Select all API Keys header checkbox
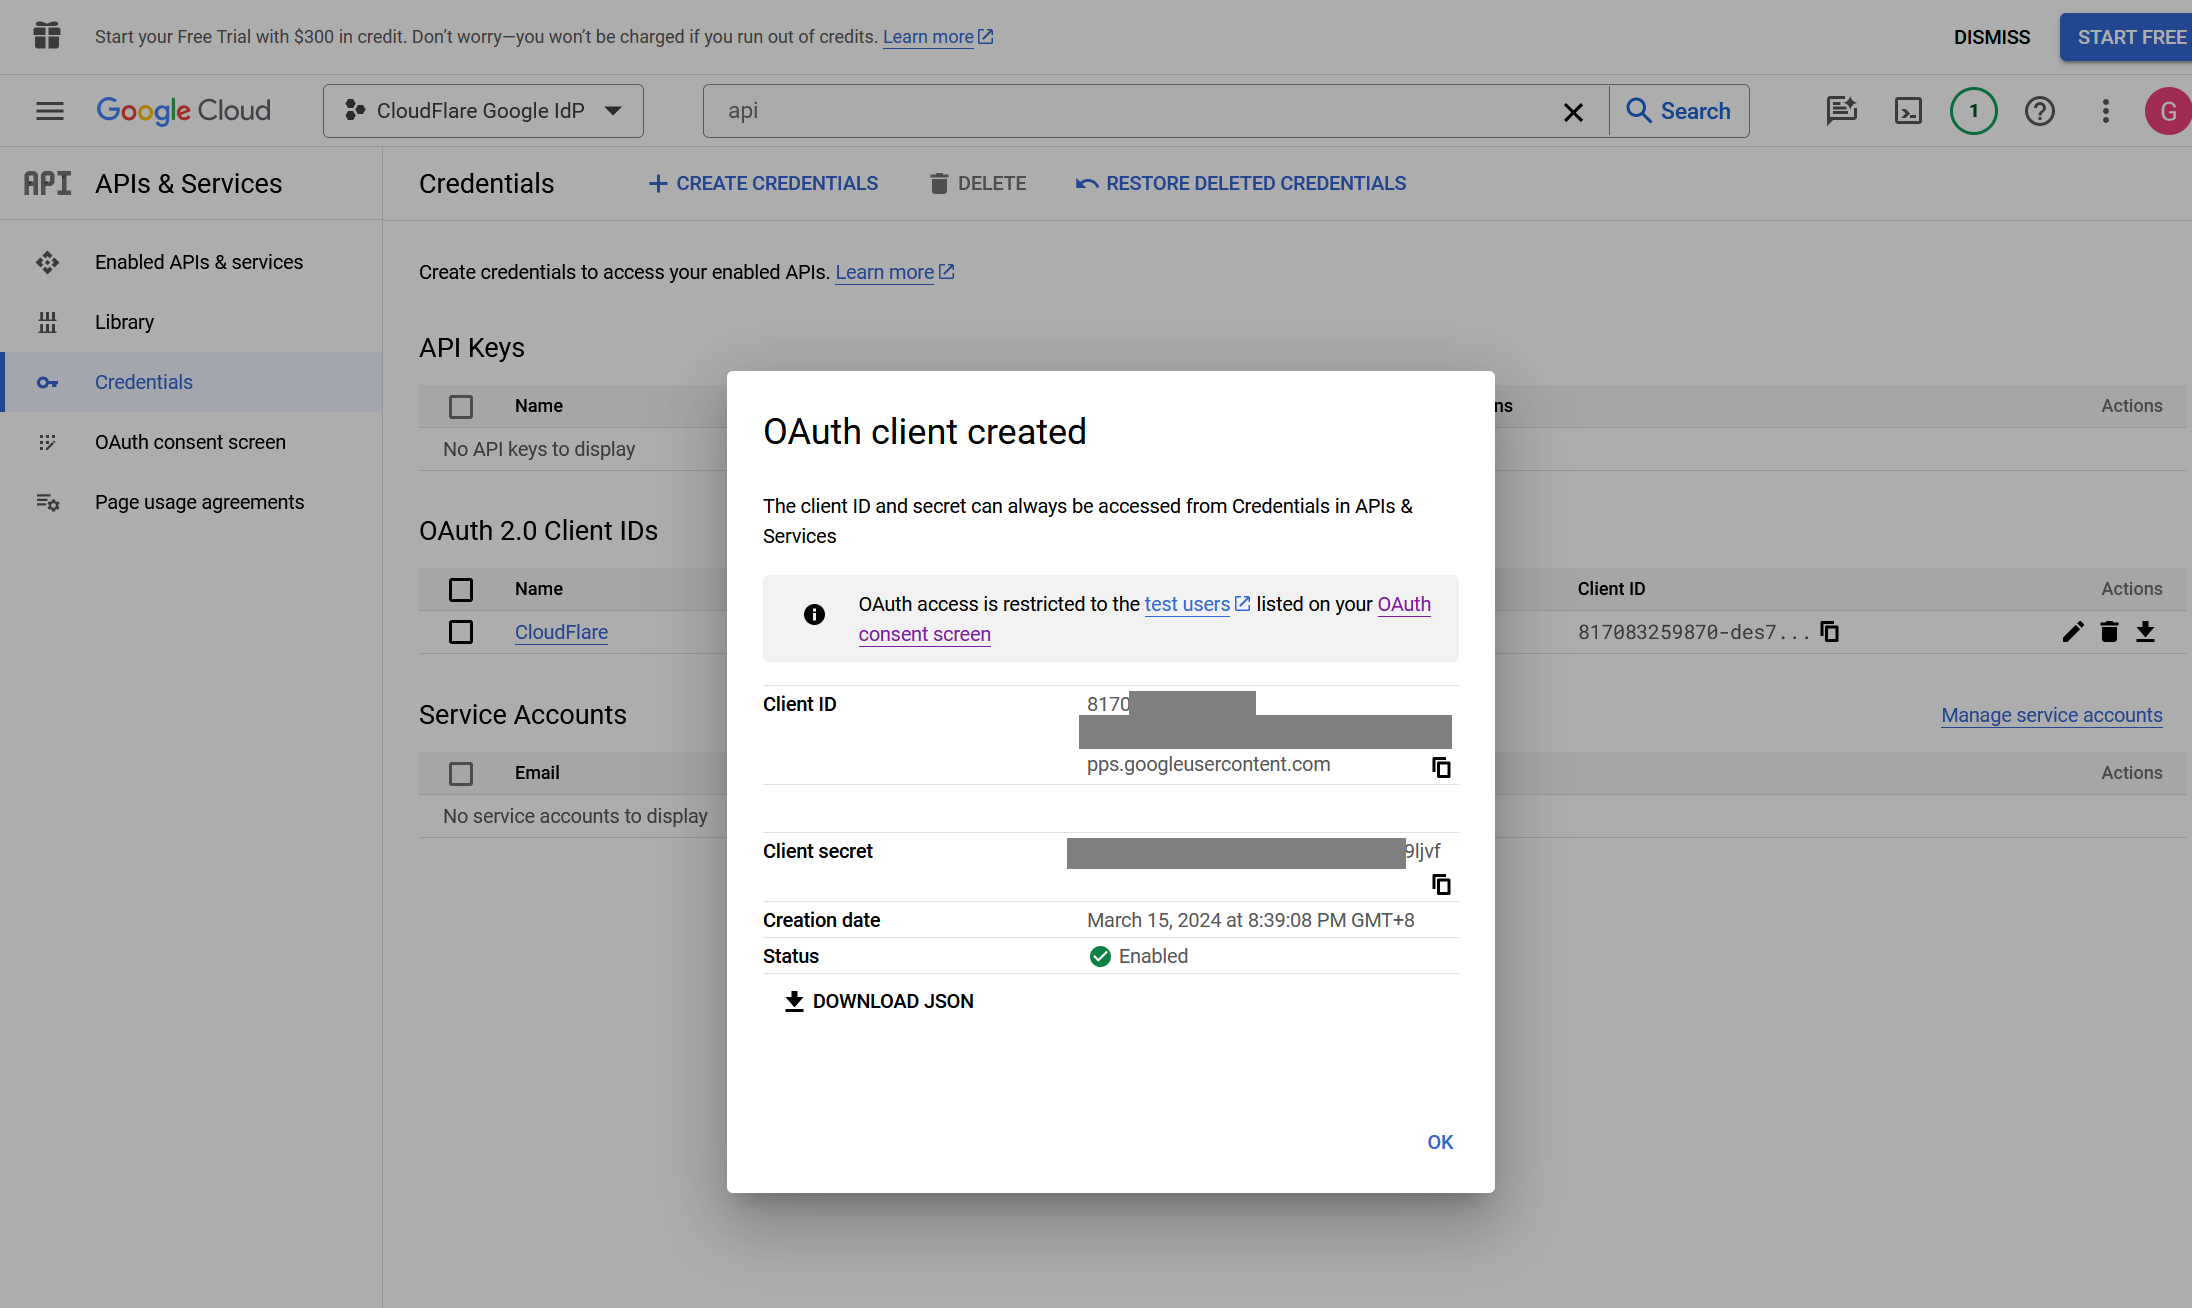Image resolution: width=2192 pixels, height=1308 pixels. 461,407
